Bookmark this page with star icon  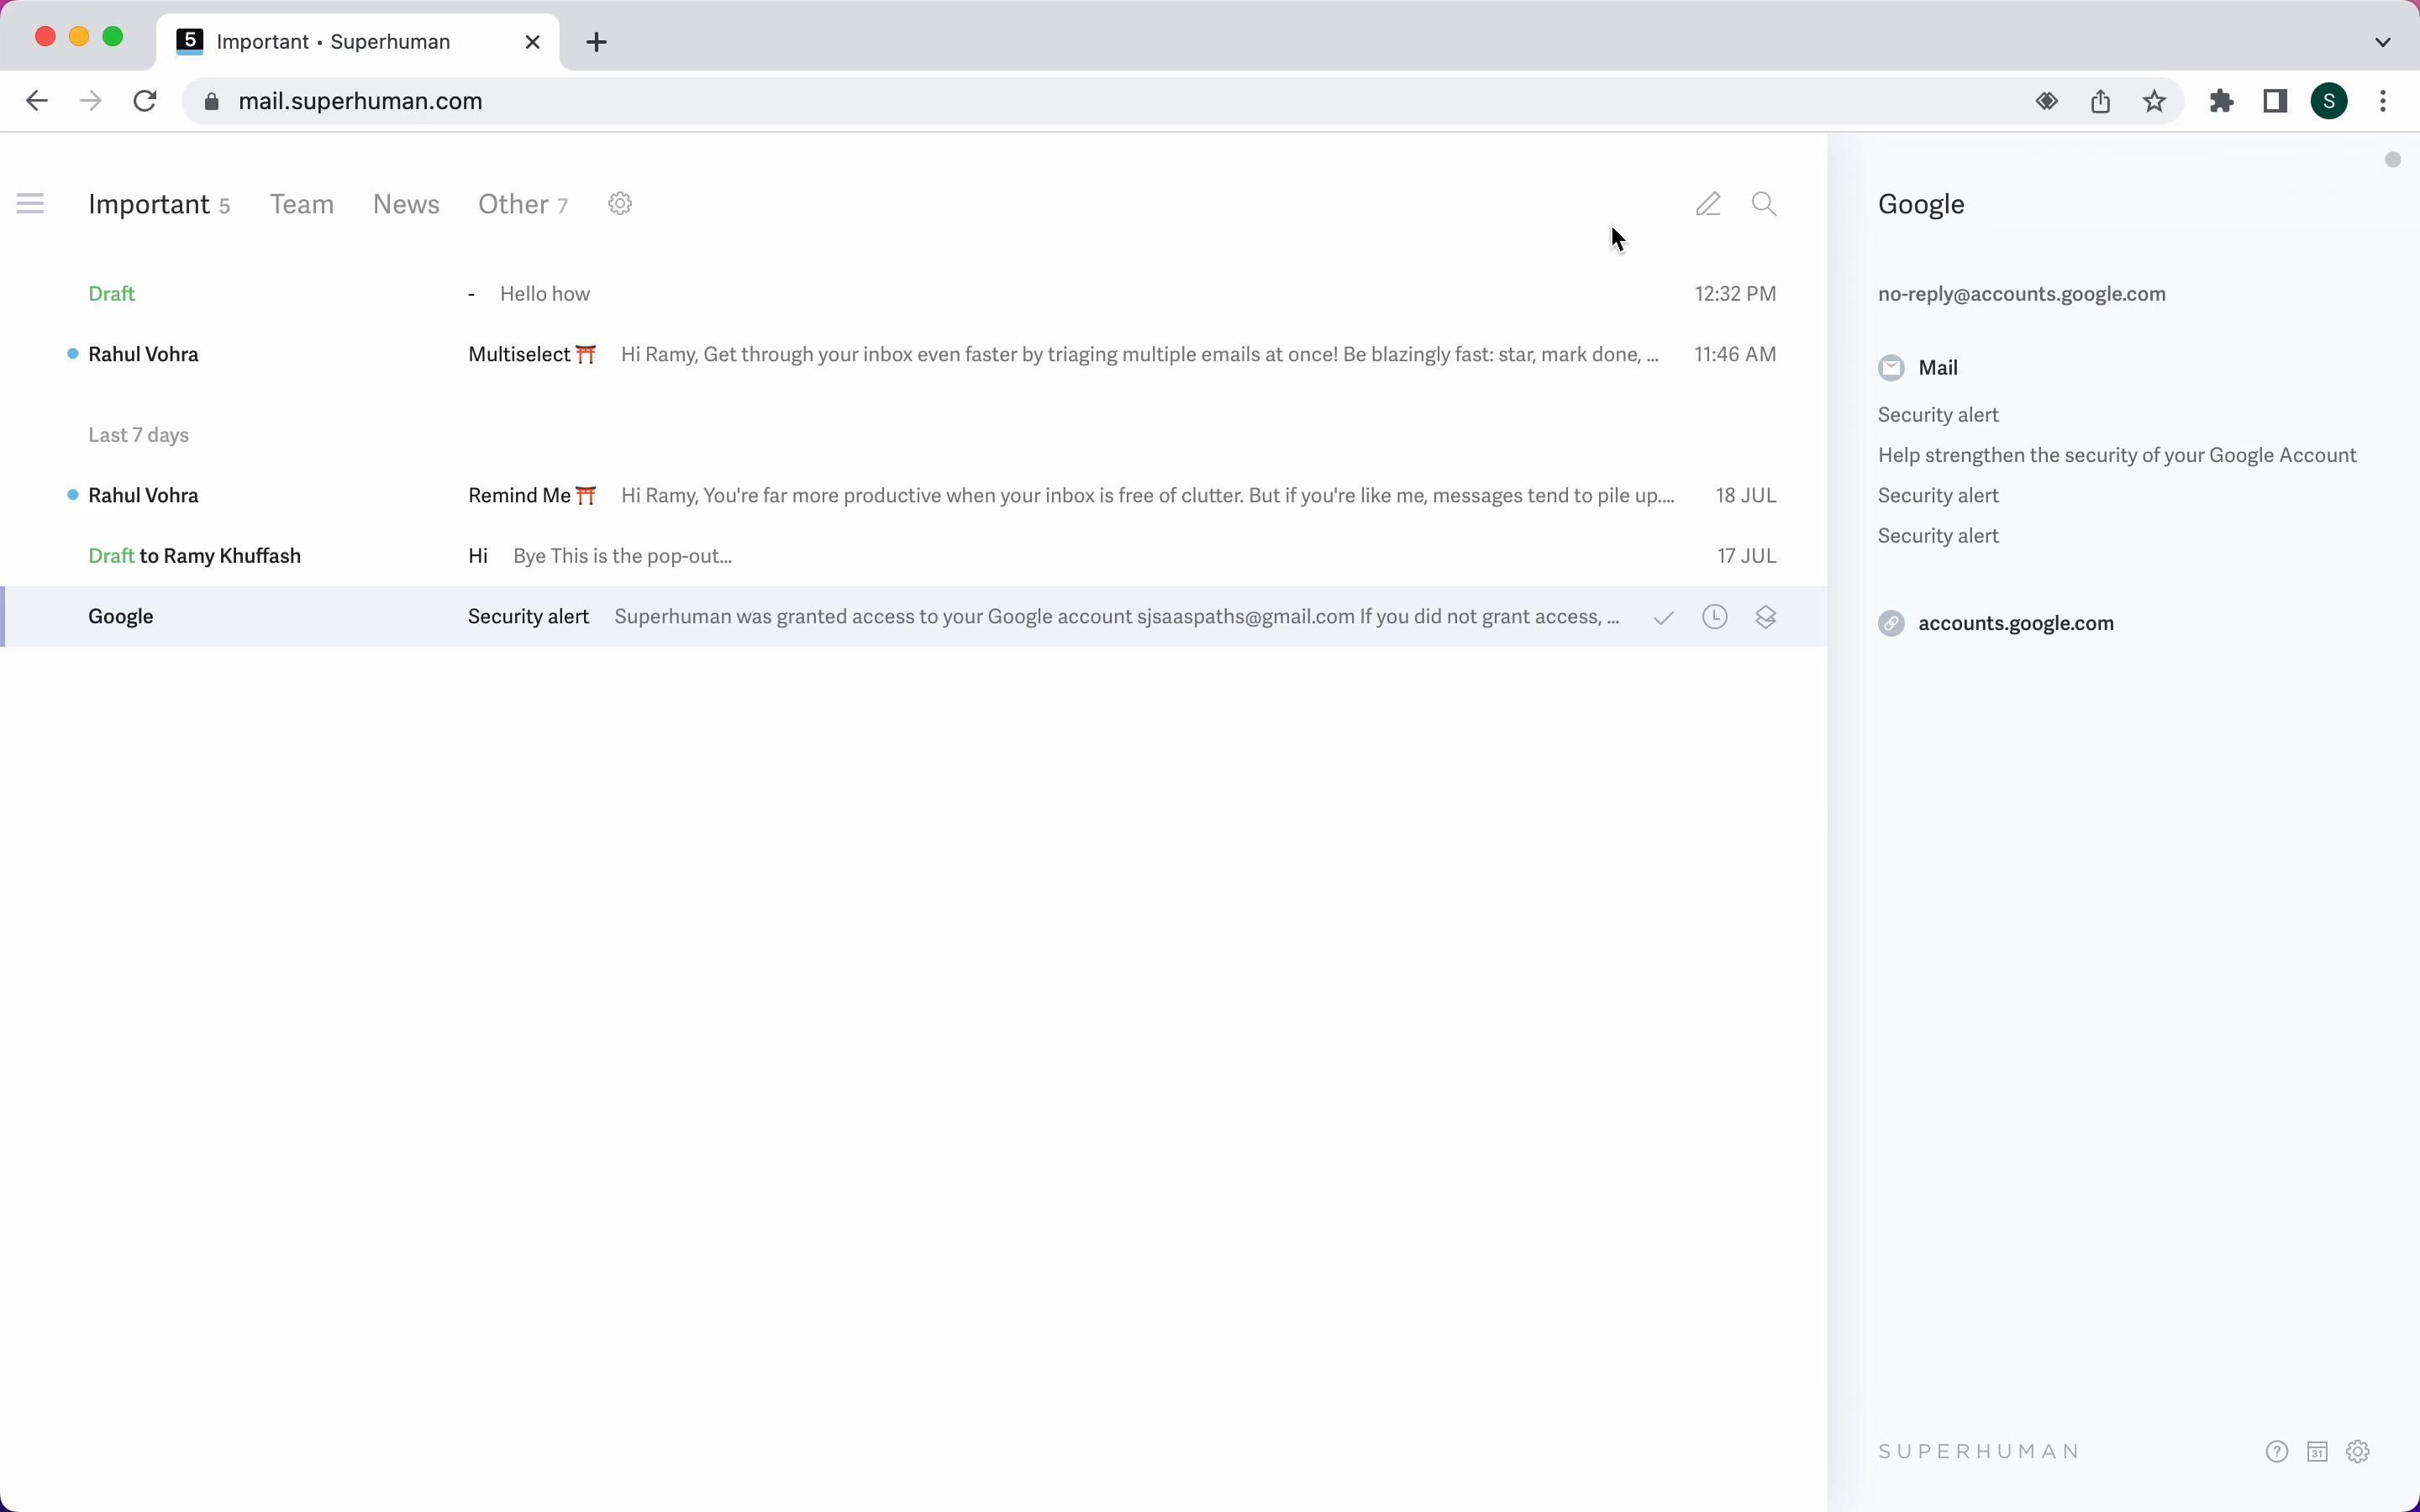coord(2155,101)
